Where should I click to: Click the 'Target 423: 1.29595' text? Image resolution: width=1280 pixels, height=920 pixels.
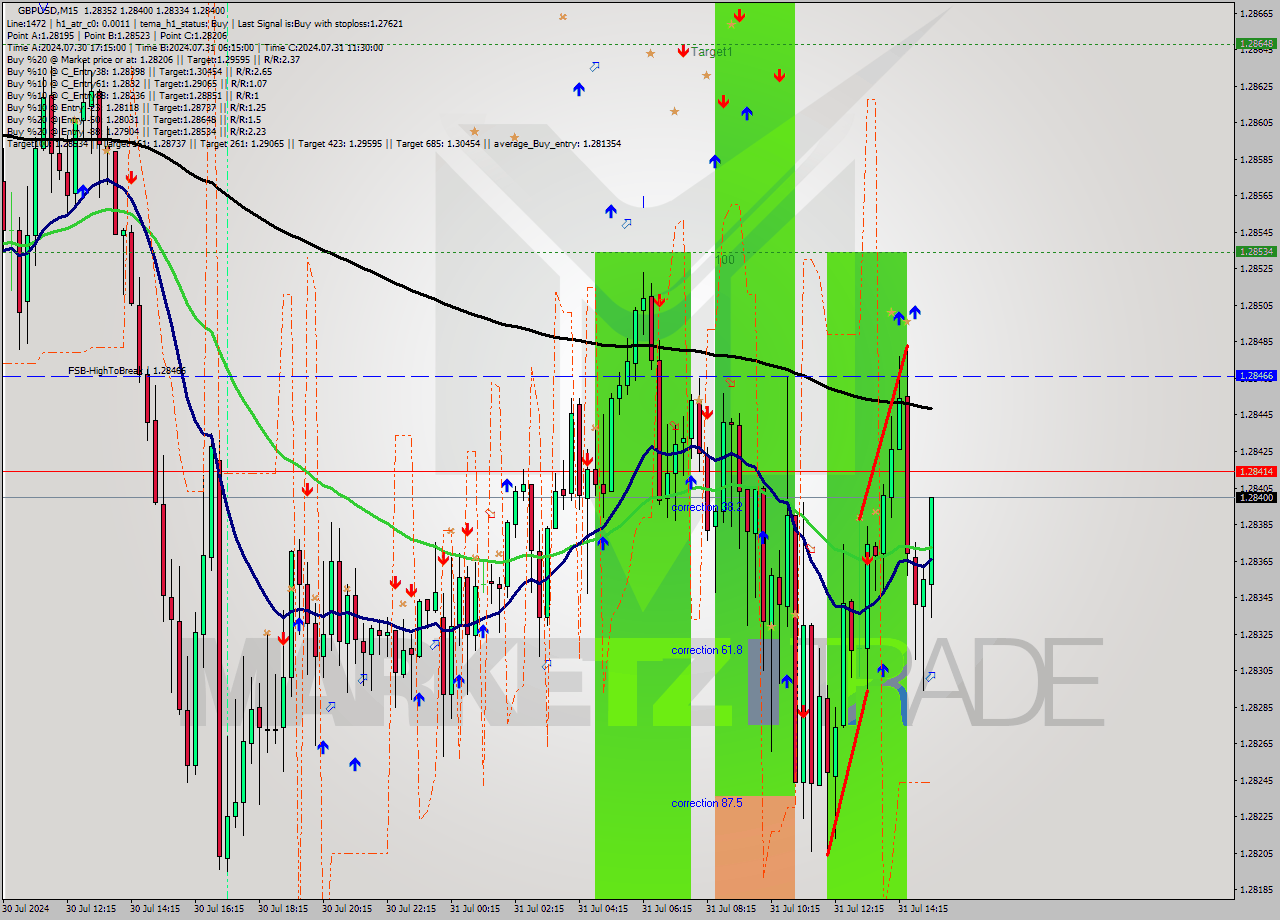tap(340, 143)
